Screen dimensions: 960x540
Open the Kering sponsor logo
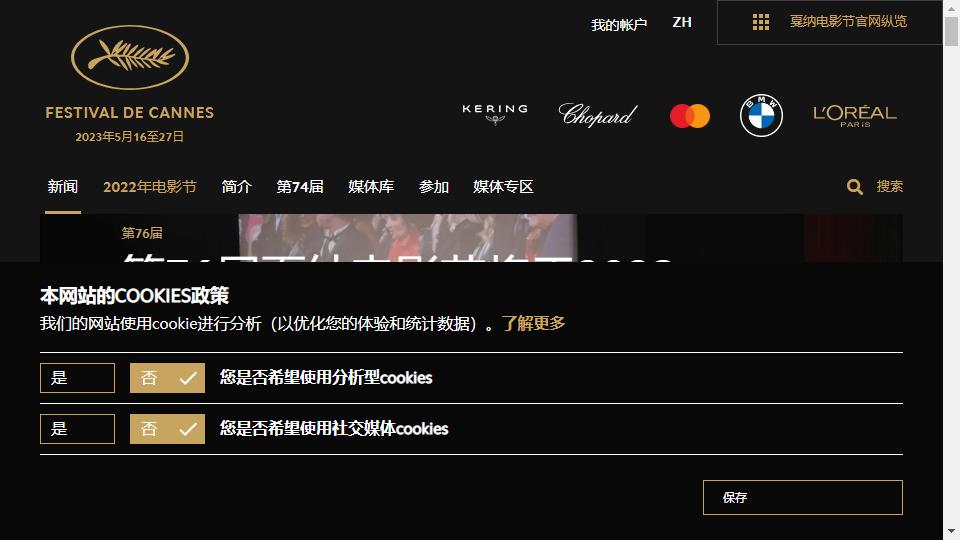(495, 114)
